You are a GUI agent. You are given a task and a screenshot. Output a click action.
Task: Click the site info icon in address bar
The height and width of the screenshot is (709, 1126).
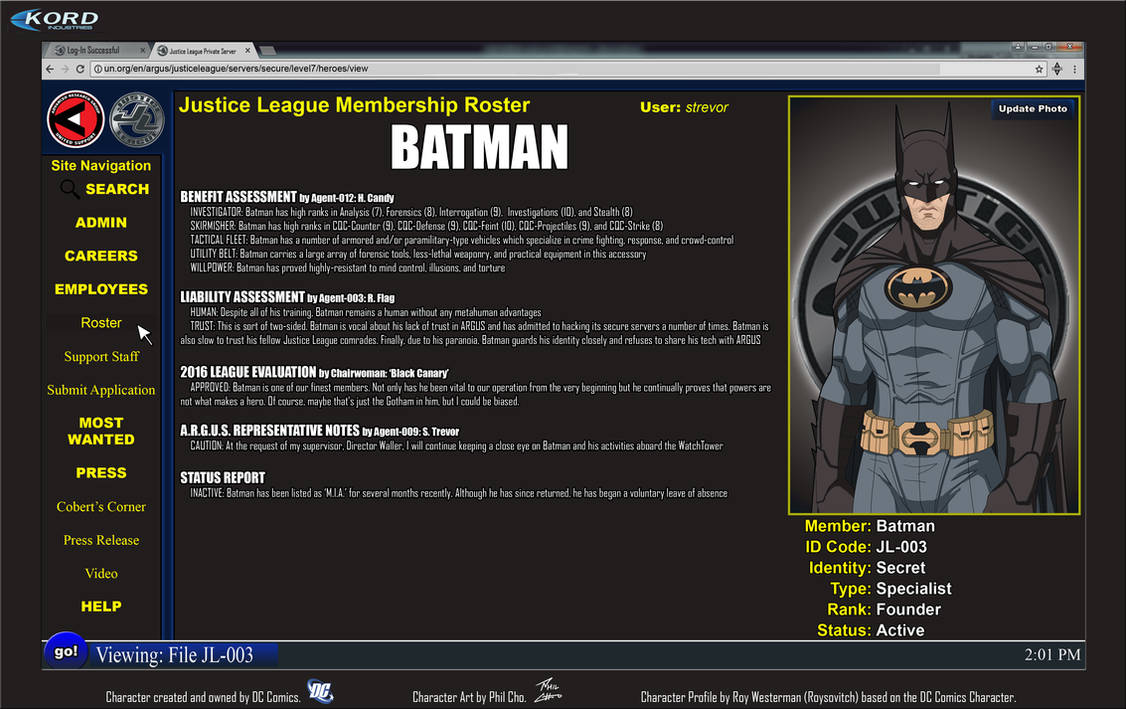coord(97,69)
